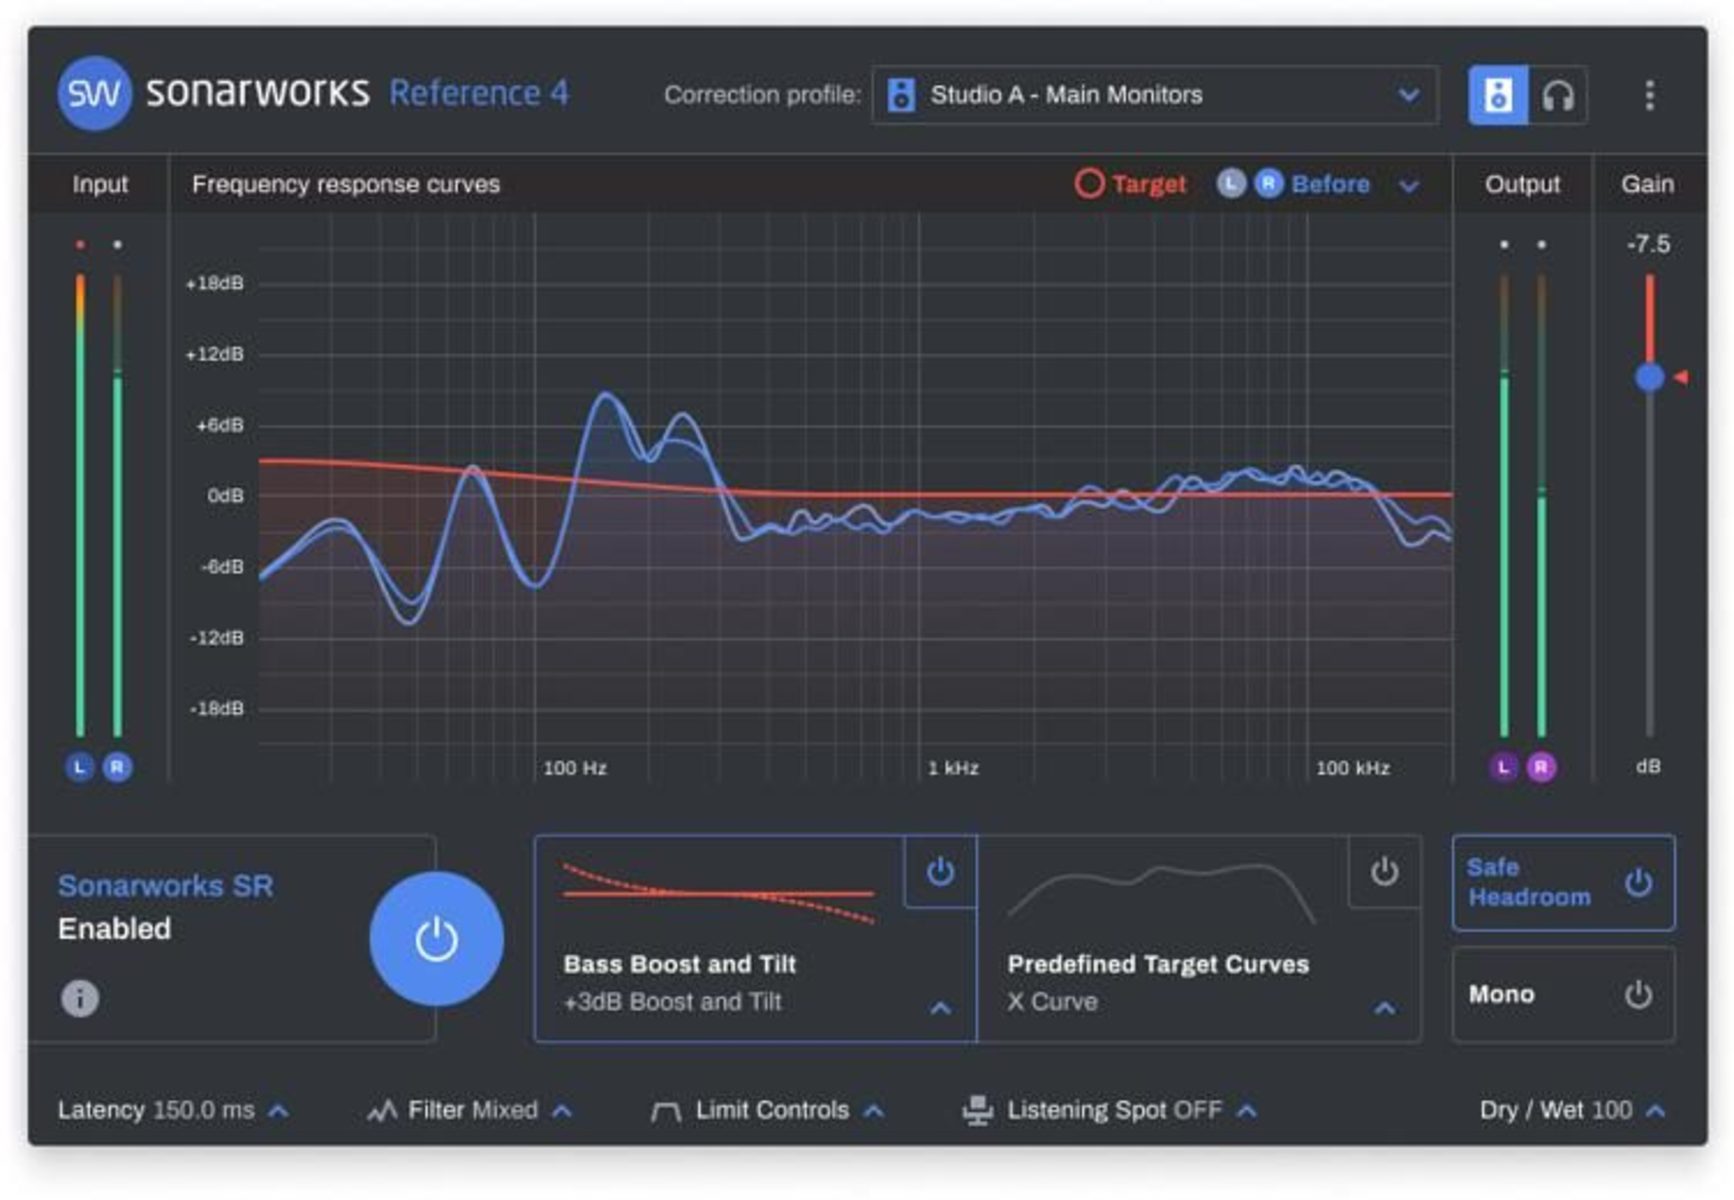
Task: Click Bass Boost tilt curve preview
Action: (718, 893)
